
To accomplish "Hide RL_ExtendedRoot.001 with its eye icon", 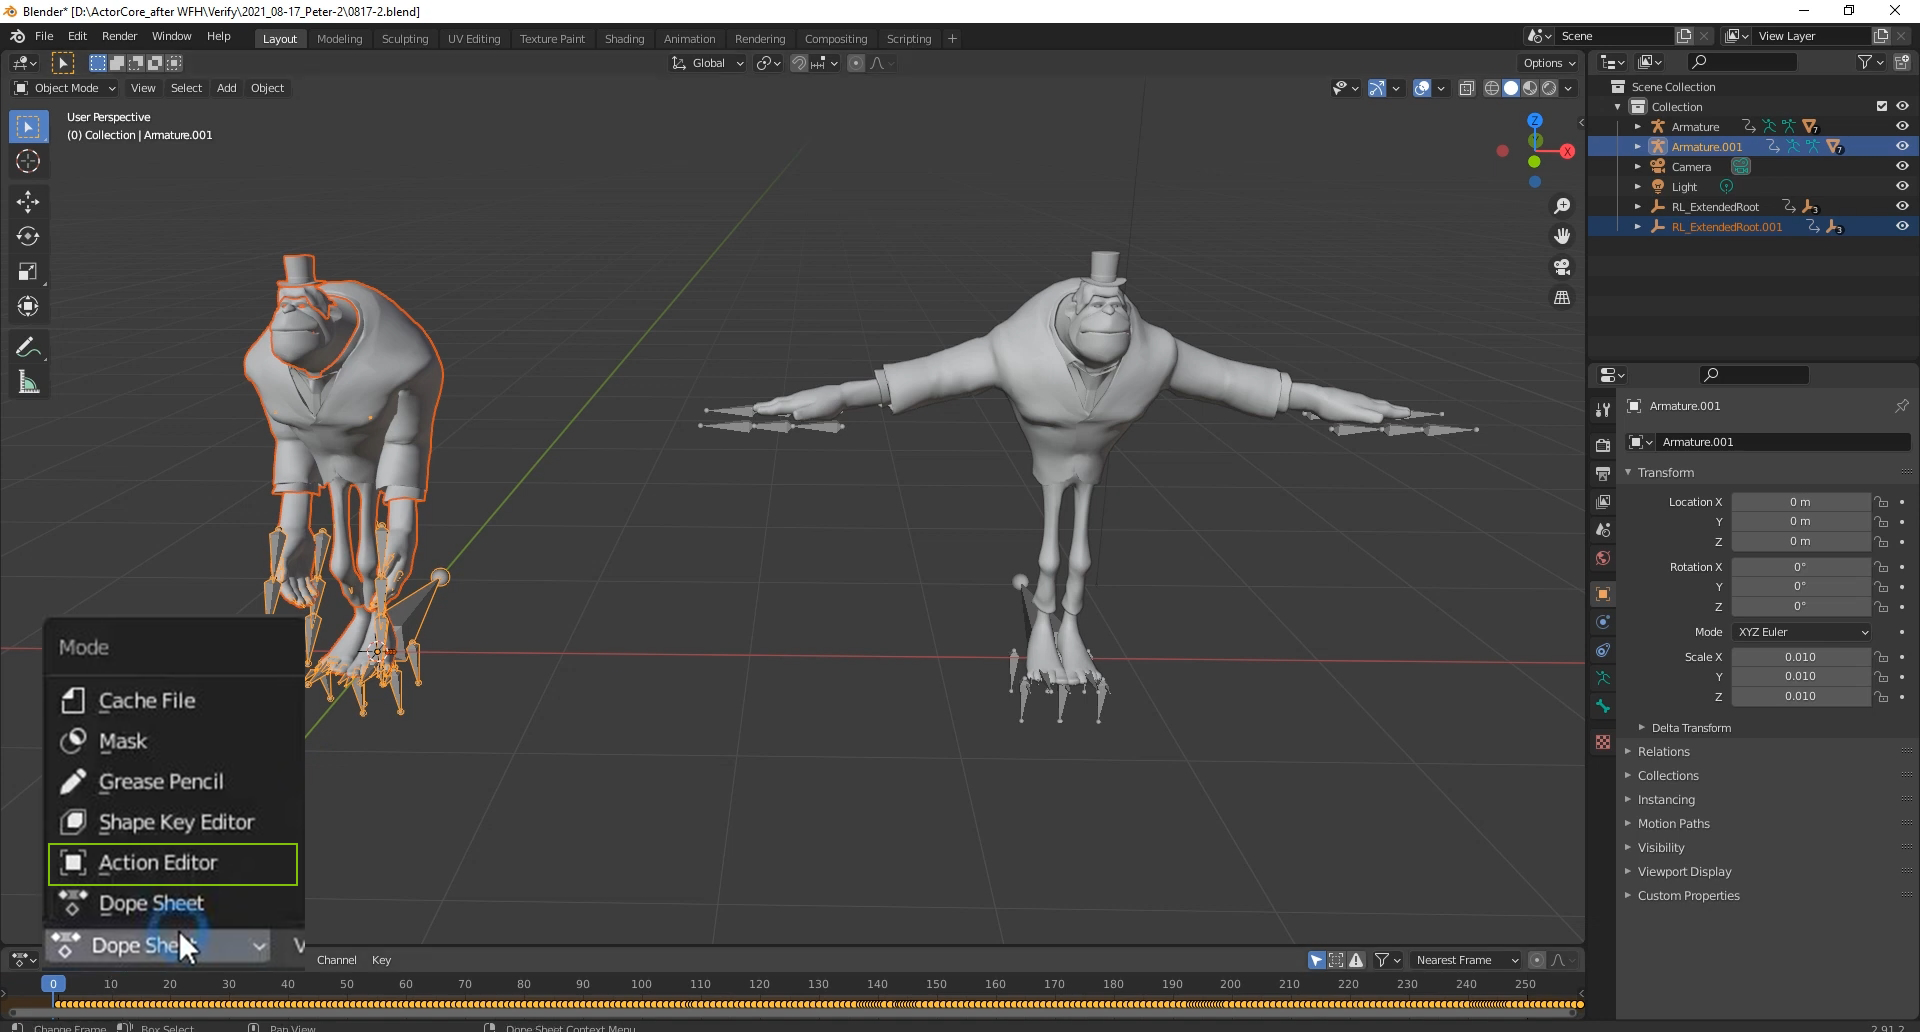I will click(1902, 226).
